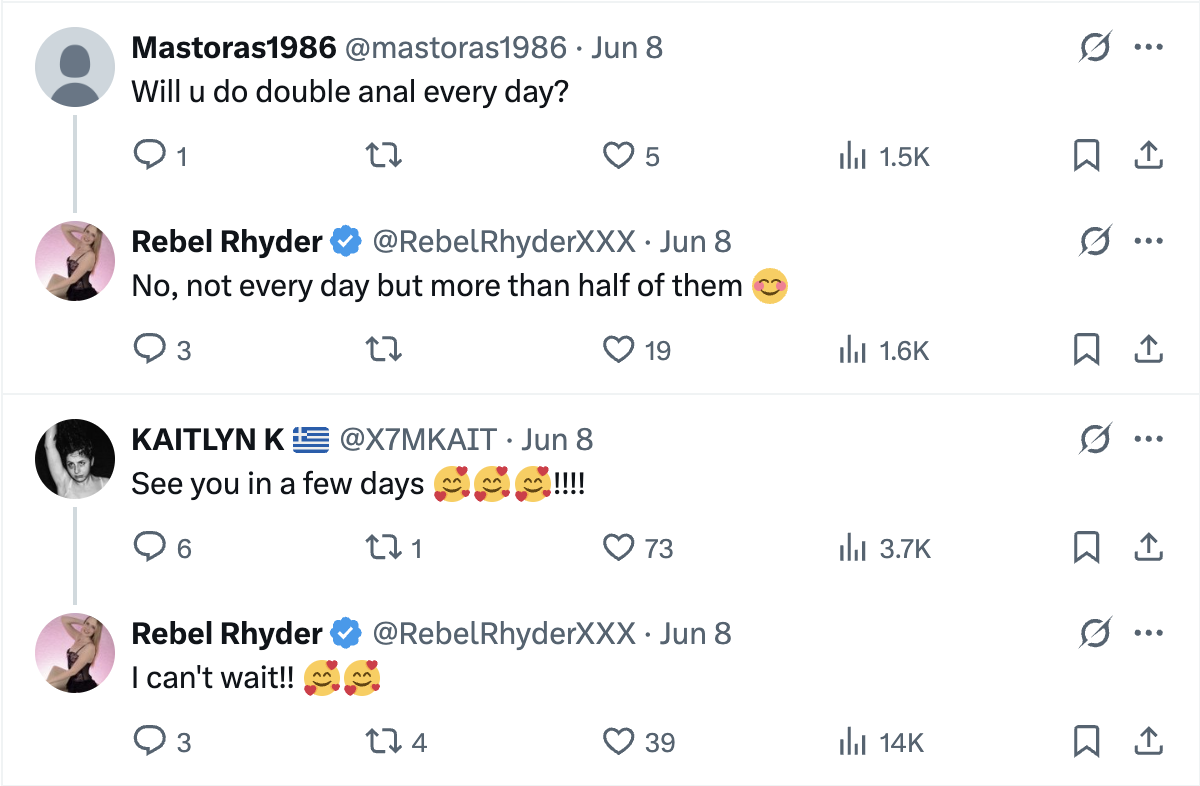Open more options on KAITLYN K tweet

(1149, 439)
